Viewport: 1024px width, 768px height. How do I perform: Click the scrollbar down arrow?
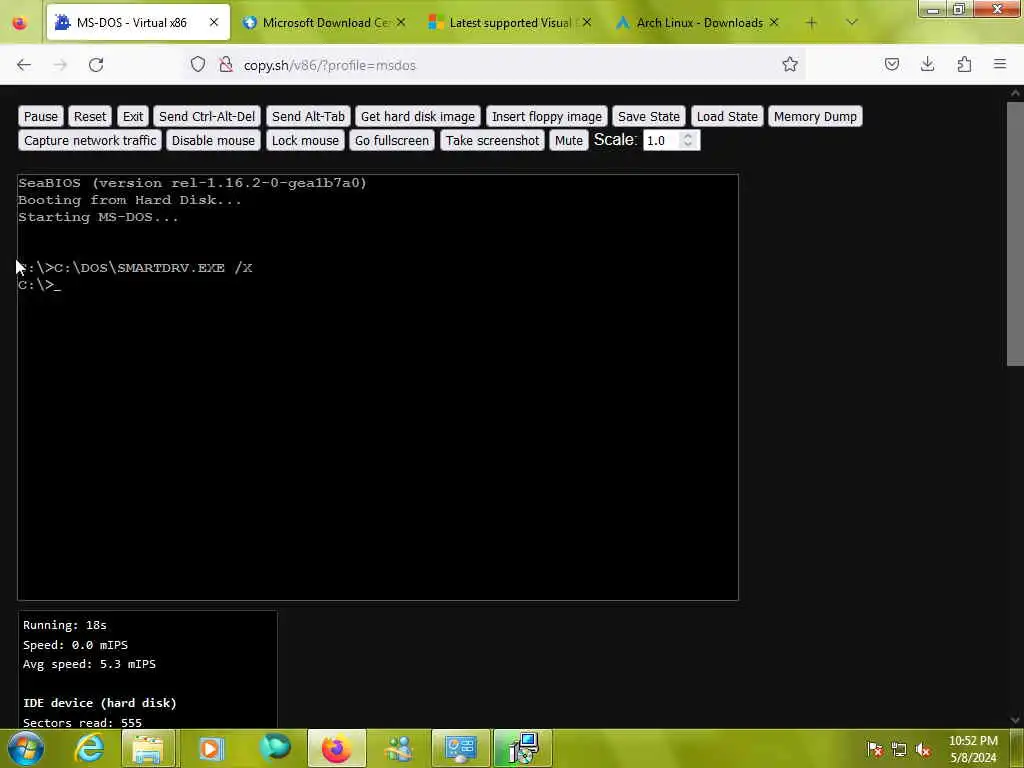(1015, 720)
